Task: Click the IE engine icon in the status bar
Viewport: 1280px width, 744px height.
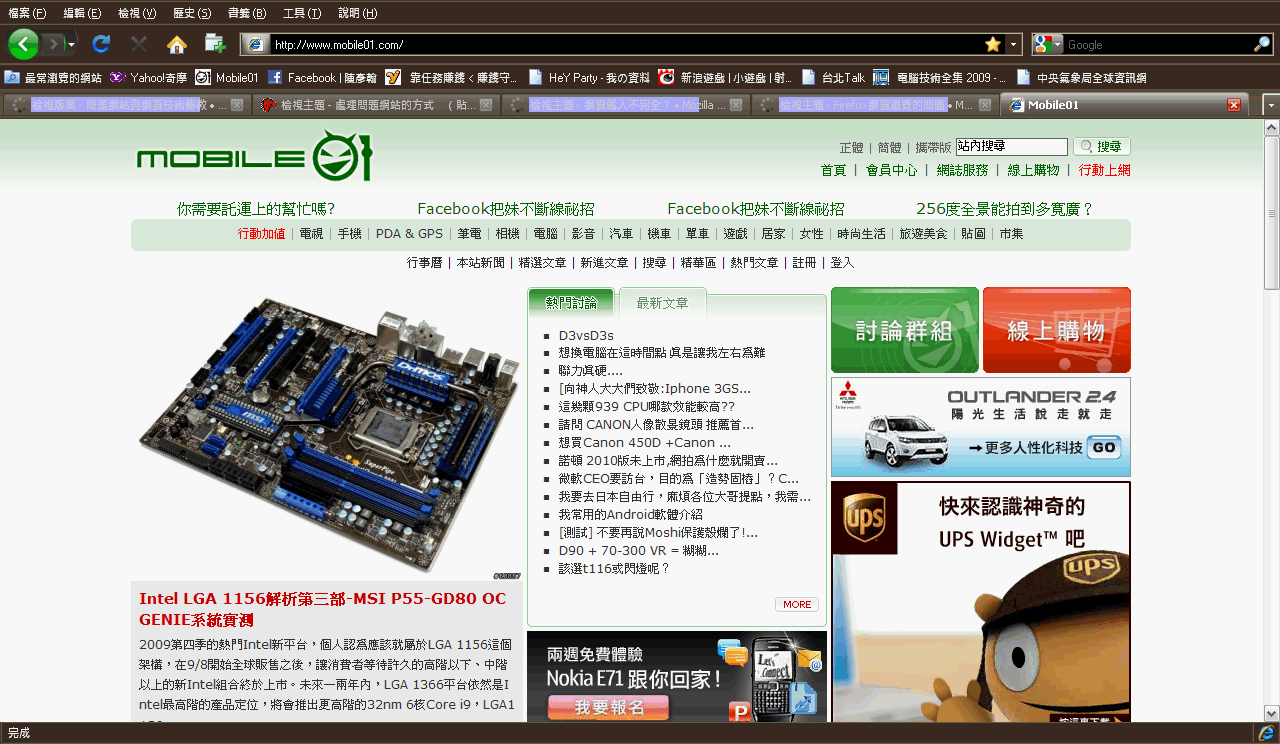Action: click(1266, 733)
